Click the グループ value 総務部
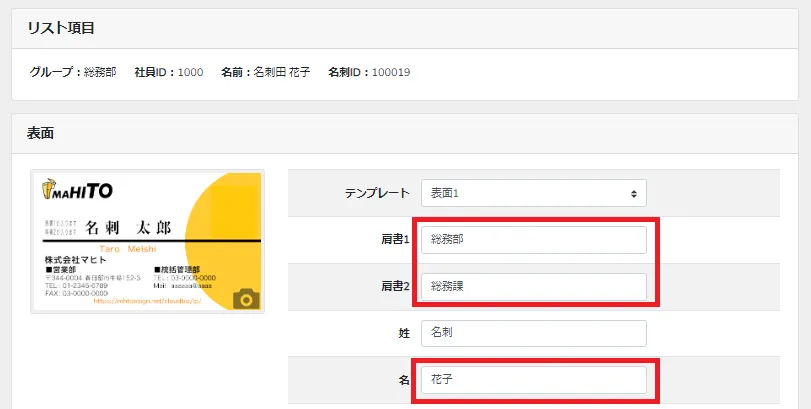 (100, 72)
